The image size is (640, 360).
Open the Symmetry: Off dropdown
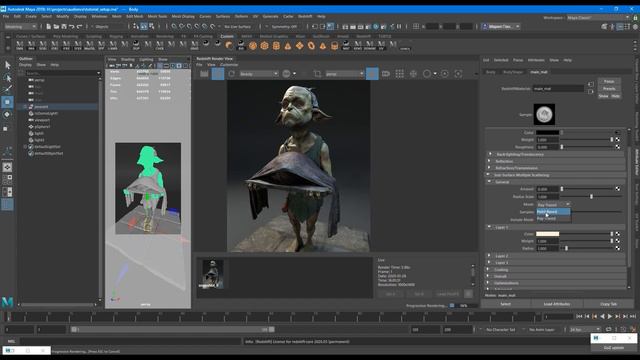(x=284, y=27)
